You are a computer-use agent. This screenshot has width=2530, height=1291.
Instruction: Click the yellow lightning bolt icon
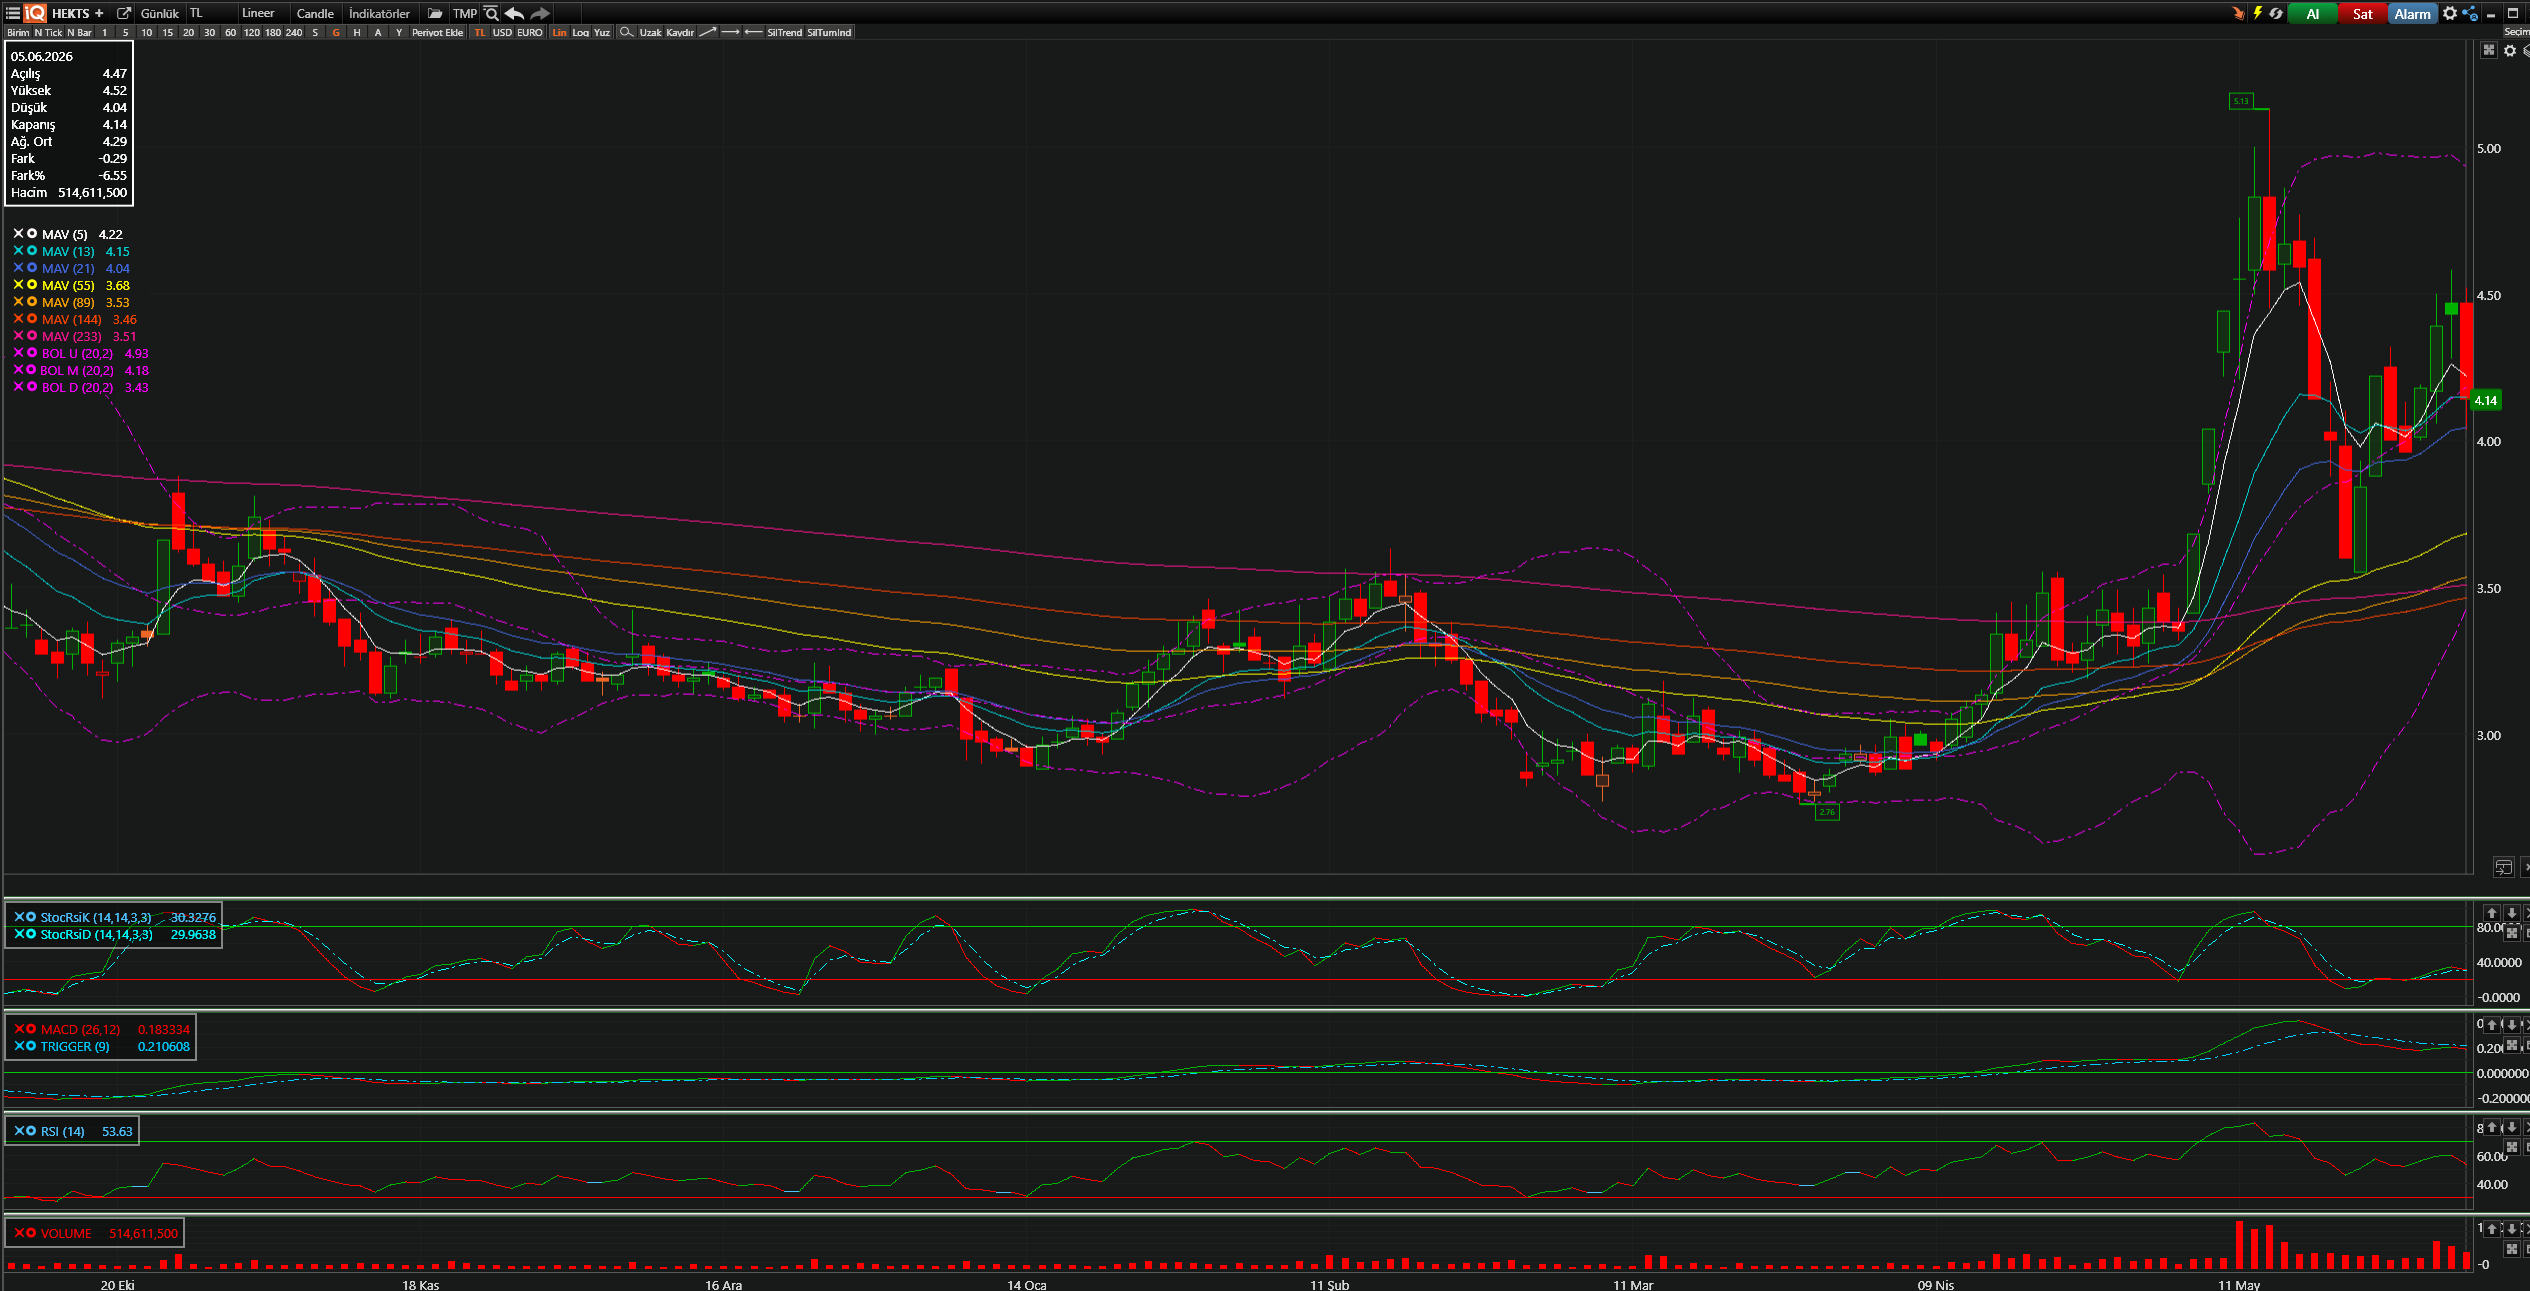[2257, 13]
